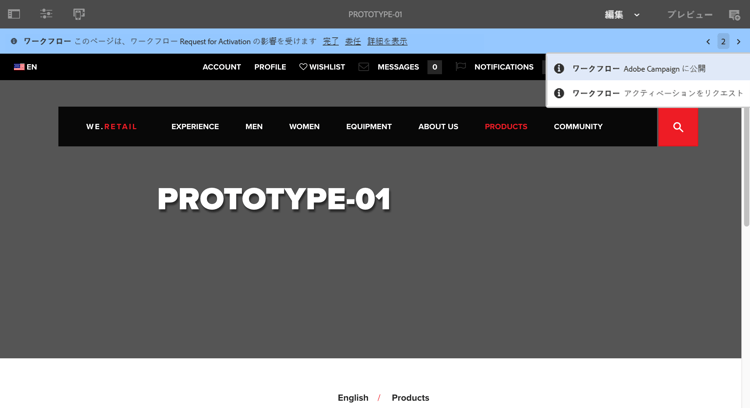The width and height of the screenshot is (750, 408).
Task: Toggle the side panel icon
Action: [x=14, y=14]
